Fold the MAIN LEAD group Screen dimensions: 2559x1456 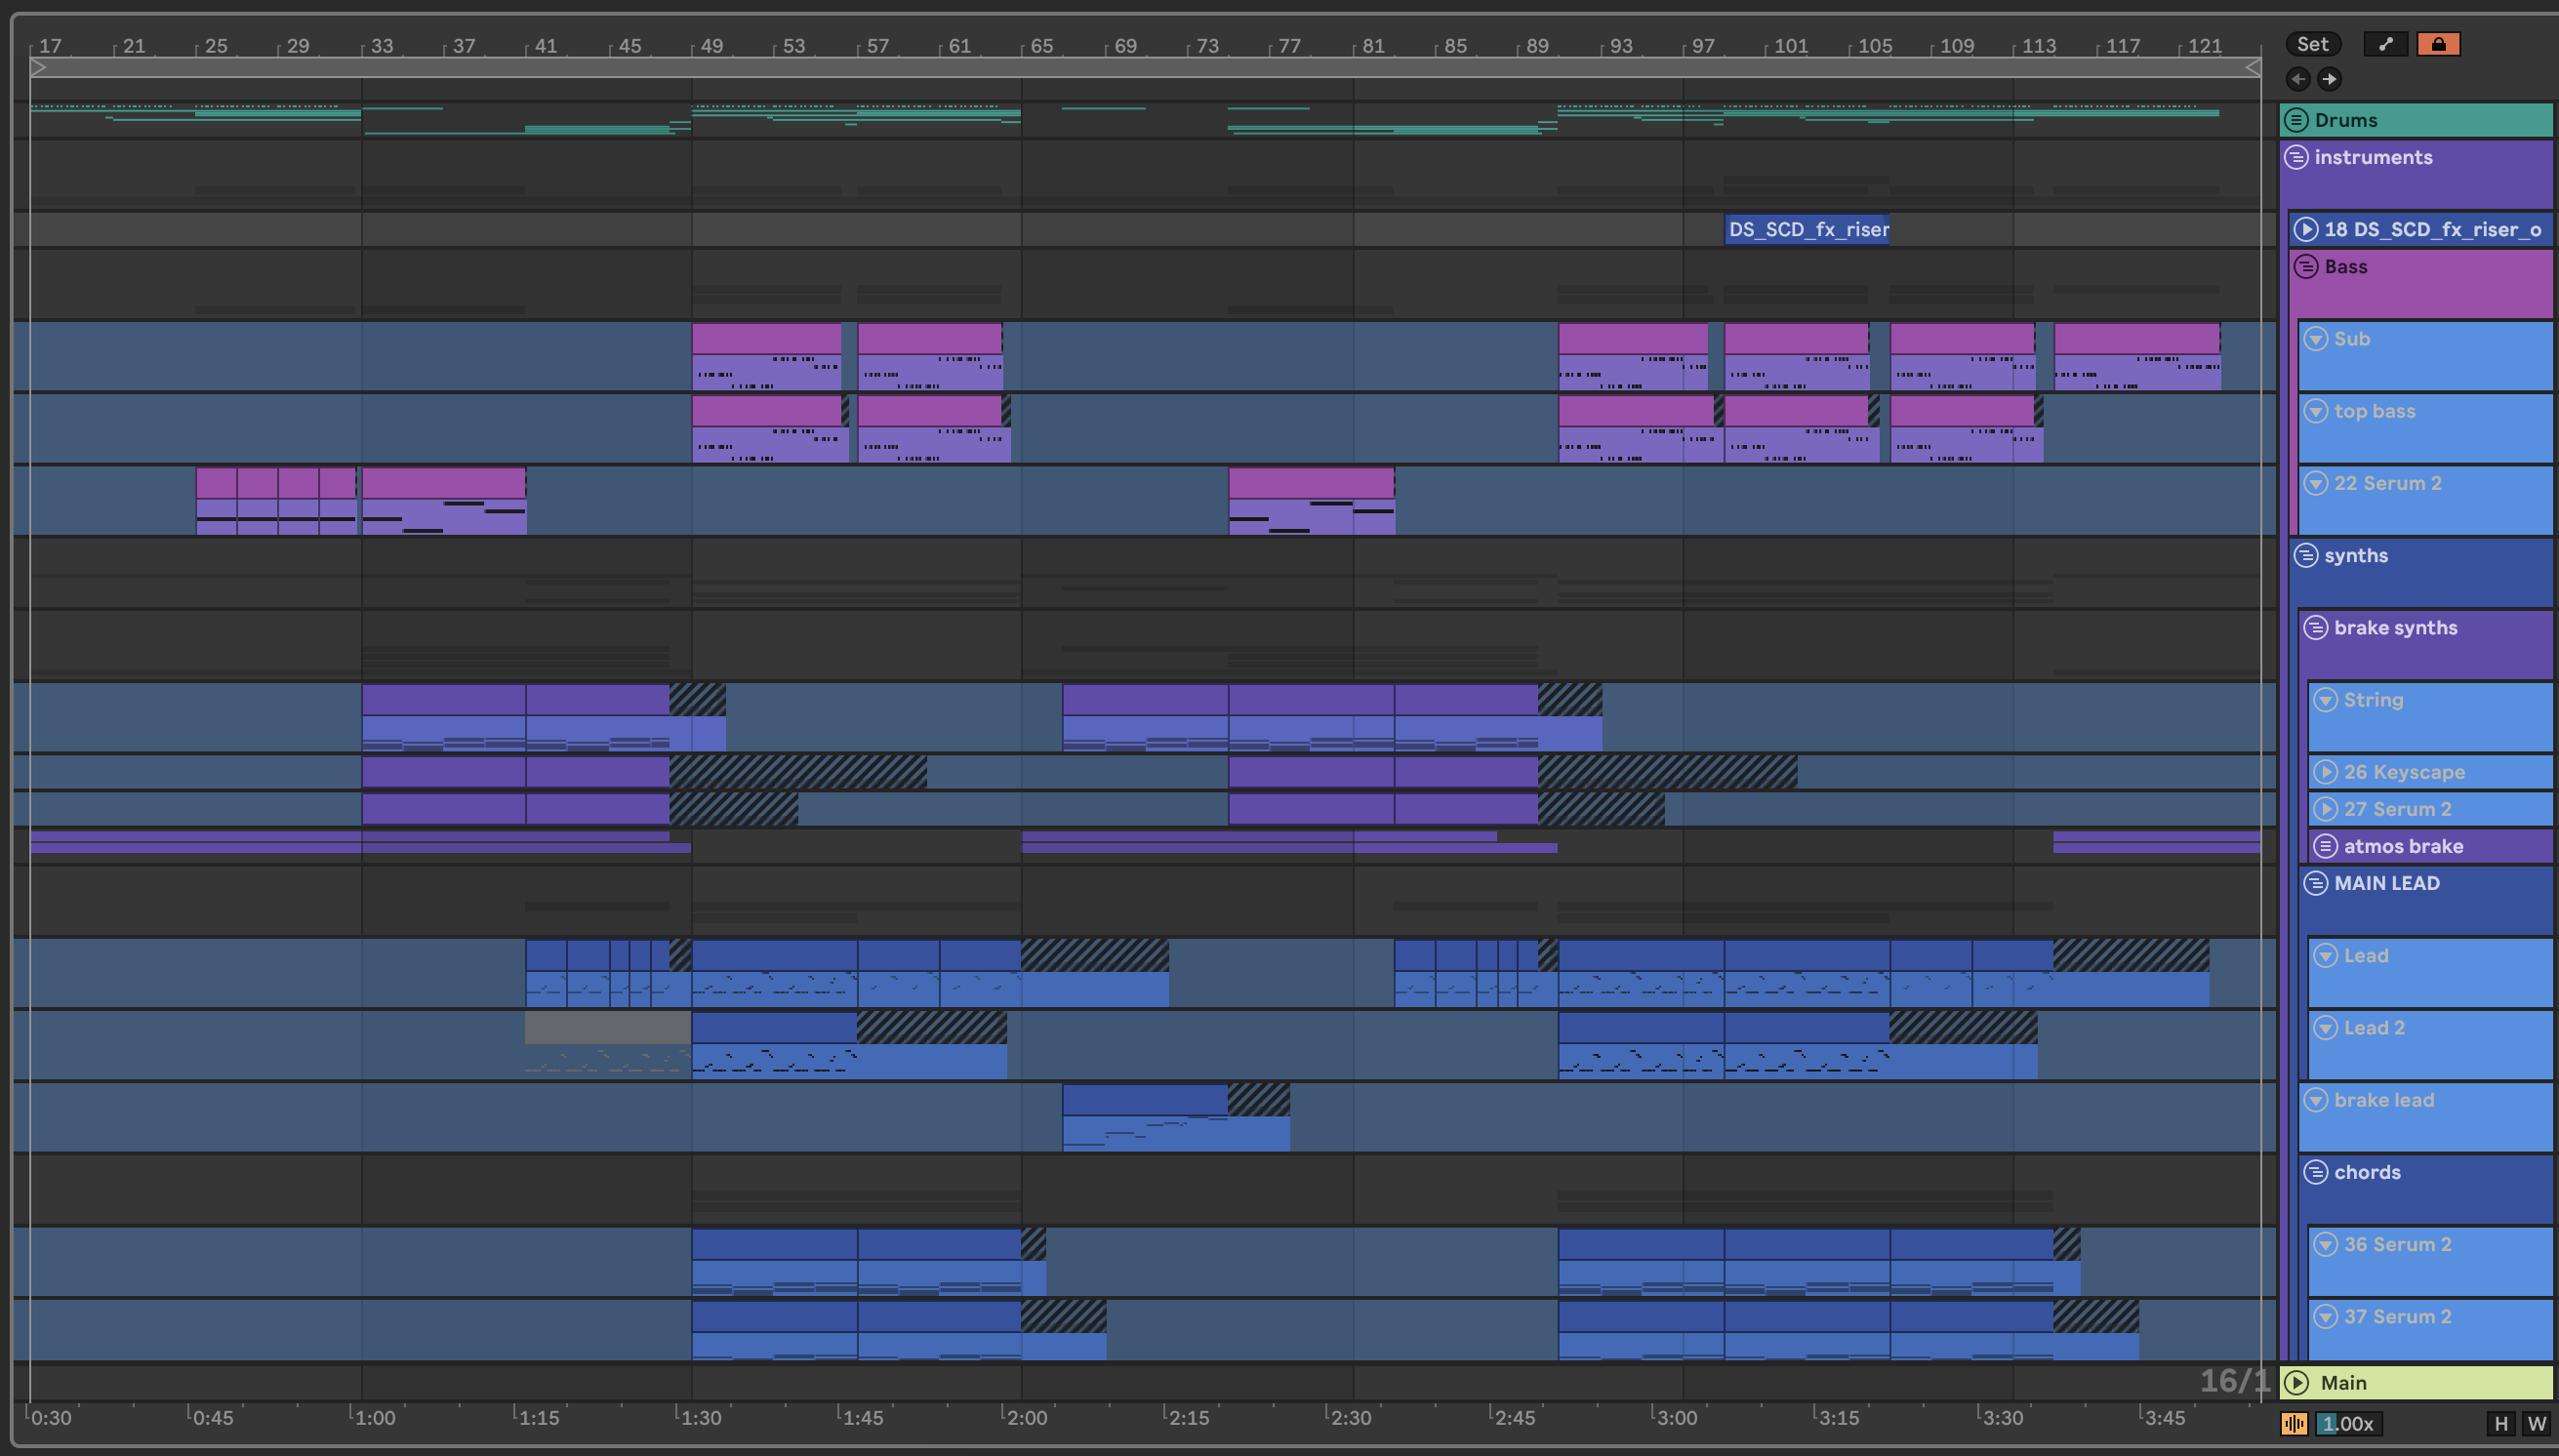coord(2316,883)
